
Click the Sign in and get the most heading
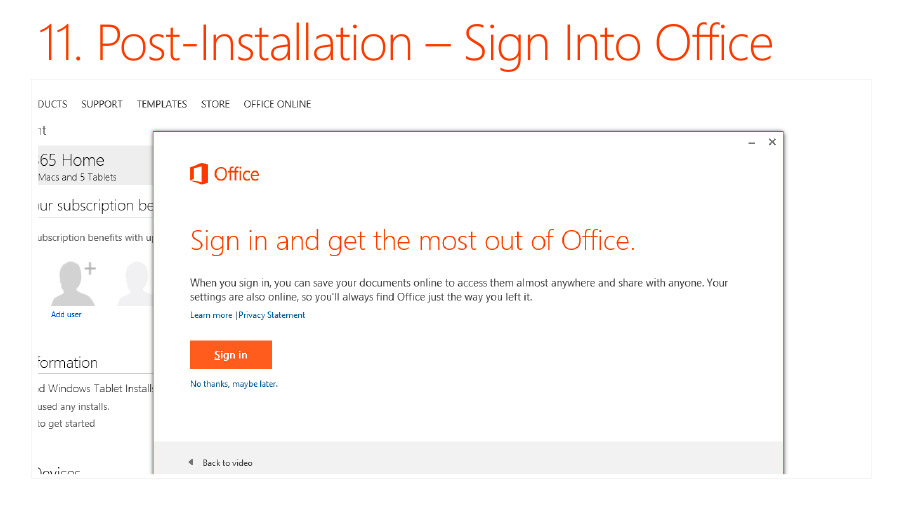tap(413, 241)
